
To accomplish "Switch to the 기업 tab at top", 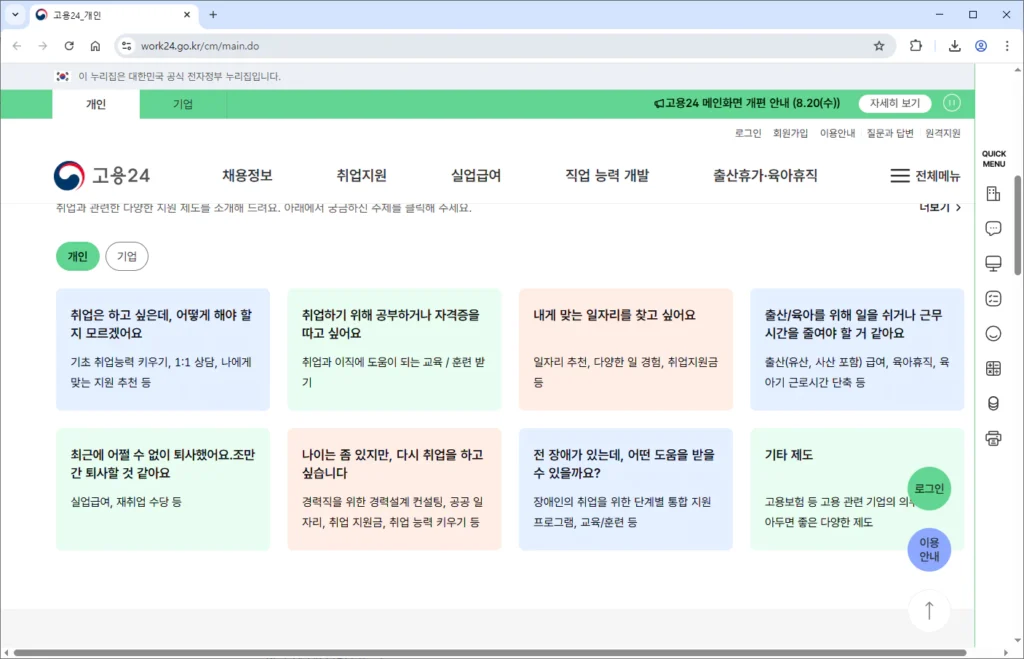I will click(183, 103).
